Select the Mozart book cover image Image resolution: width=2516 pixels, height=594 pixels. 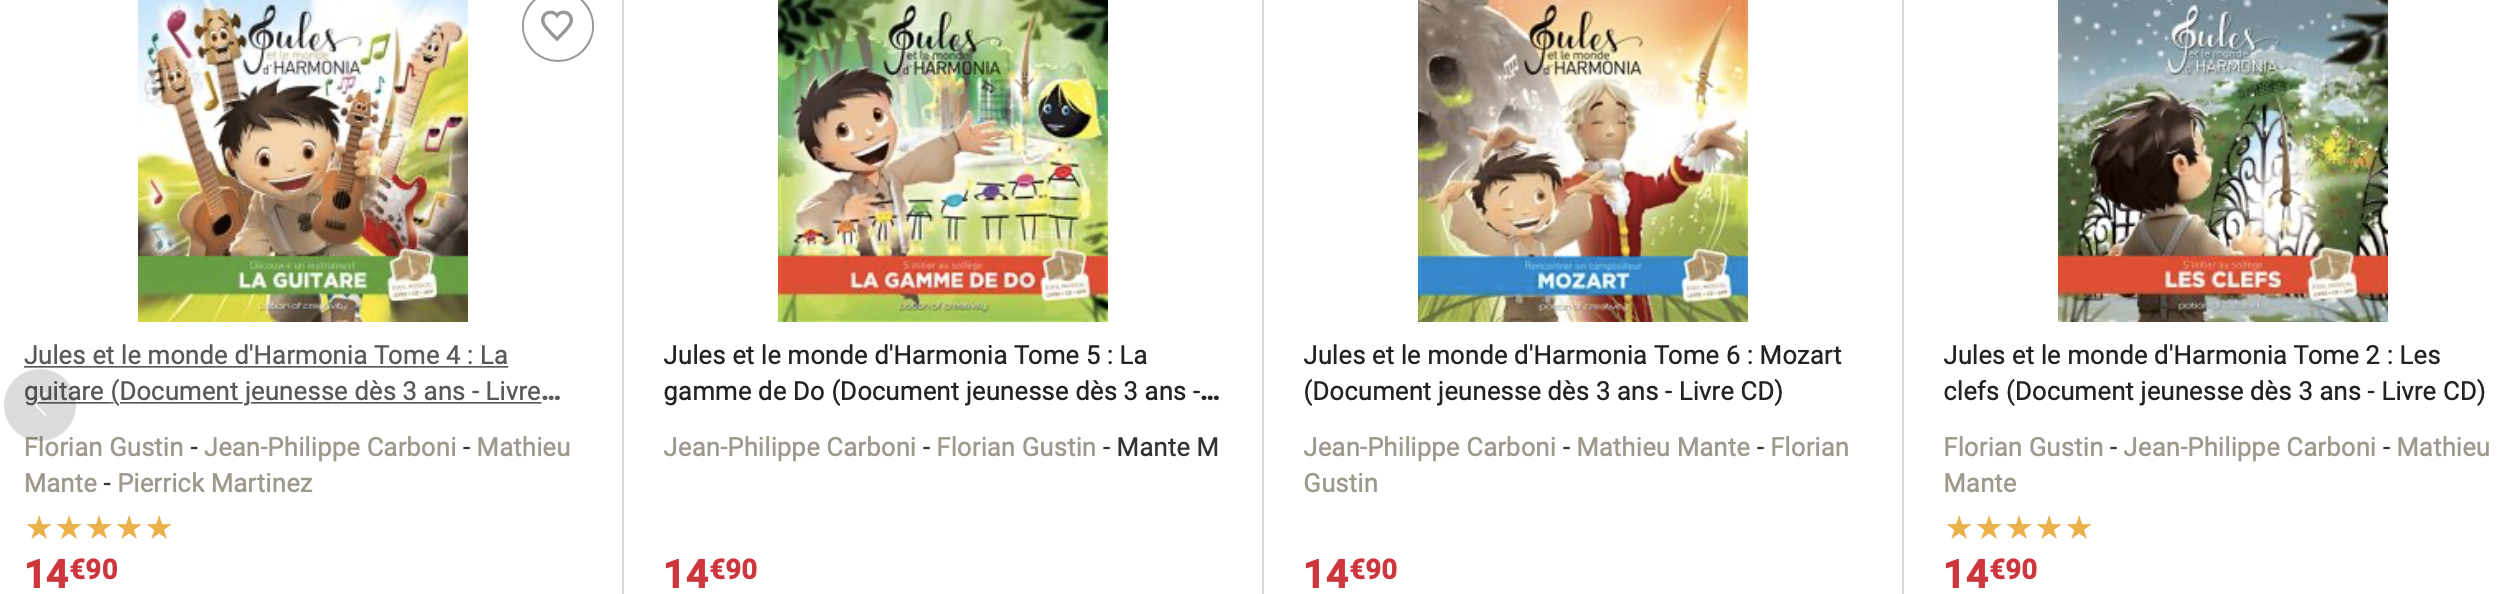(1582, 160)
